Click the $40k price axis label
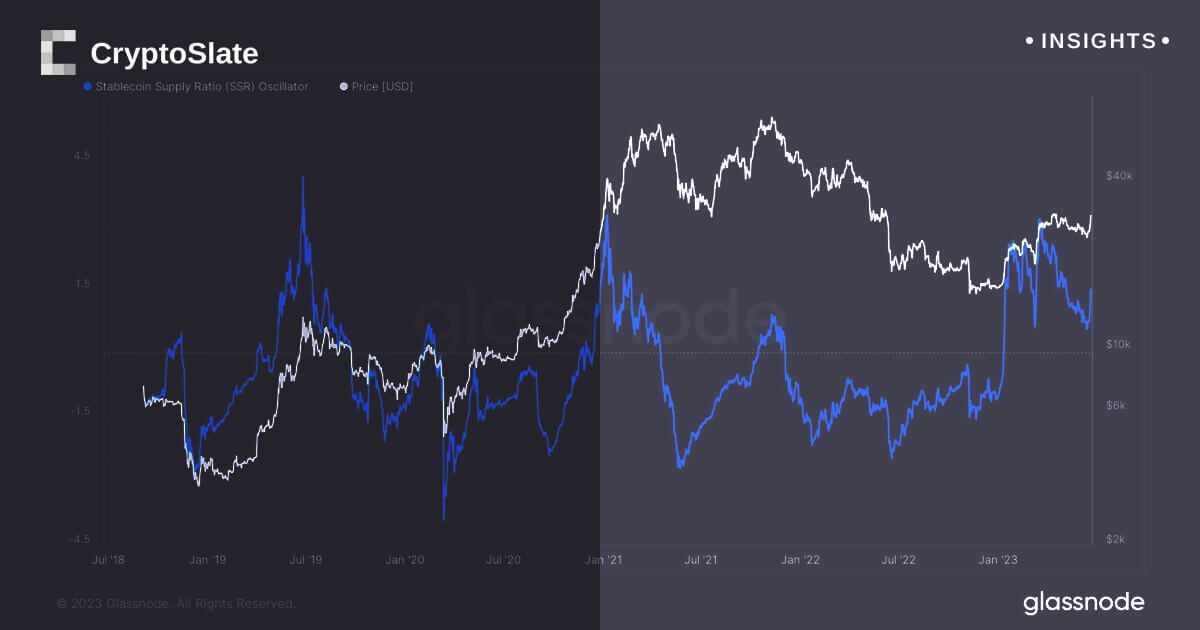 point(1118,176)
